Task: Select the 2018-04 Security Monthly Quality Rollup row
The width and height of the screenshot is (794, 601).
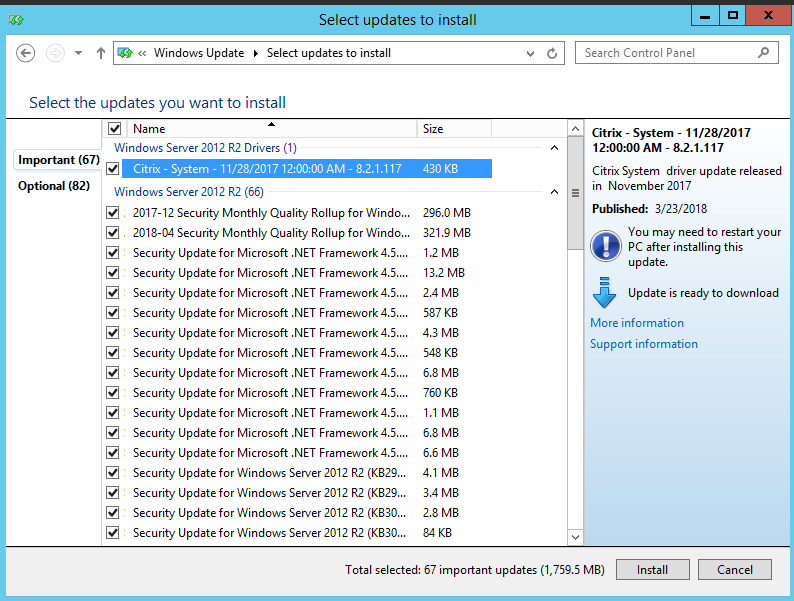Action: (x=307, y=233)
